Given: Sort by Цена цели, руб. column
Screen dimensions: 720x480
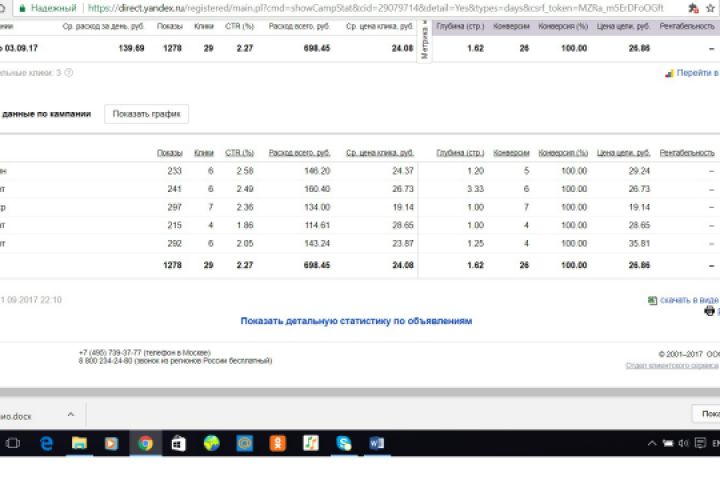Looking at the screenshot, I should [x=624, y=152].
